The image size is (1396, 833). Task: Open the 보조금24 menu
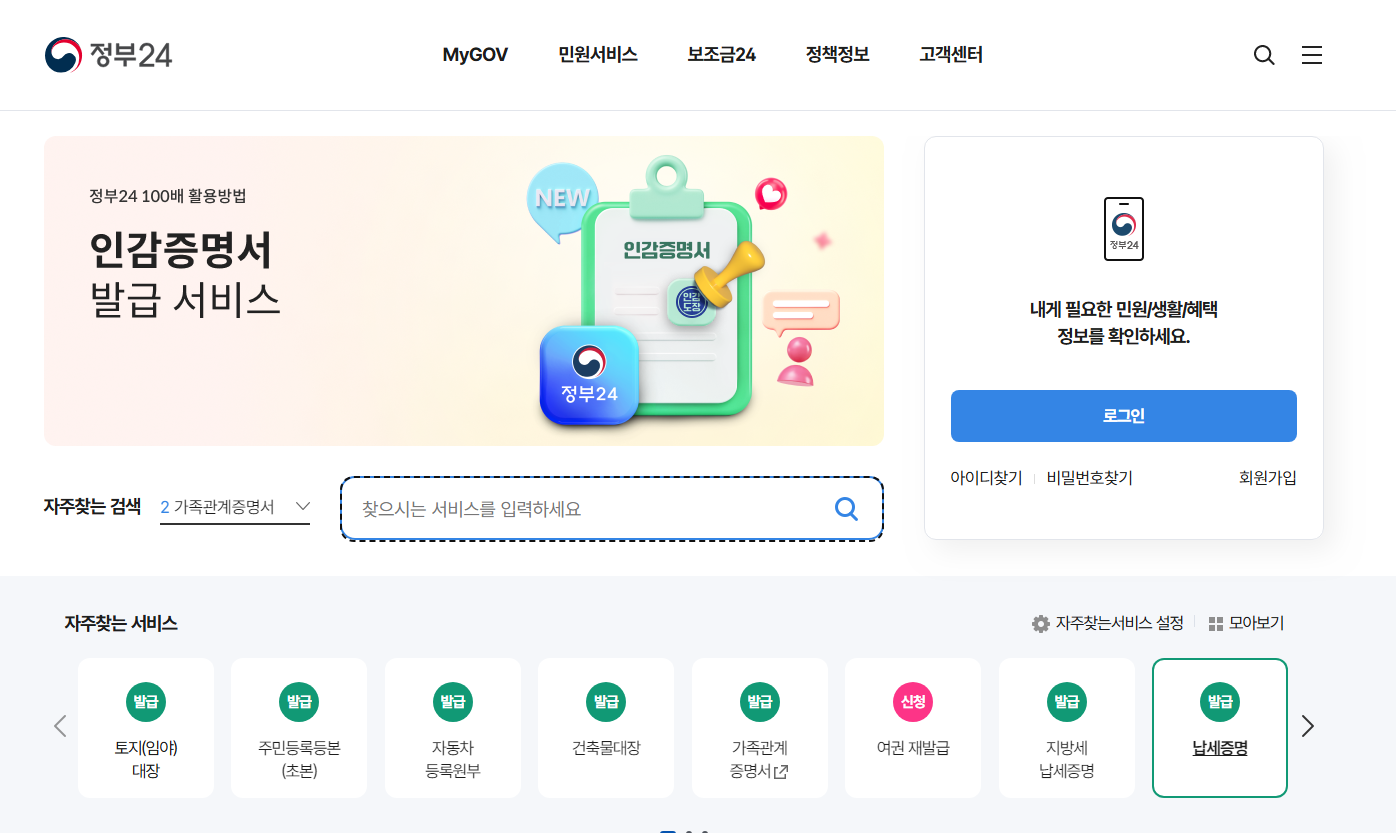[721, 55]
